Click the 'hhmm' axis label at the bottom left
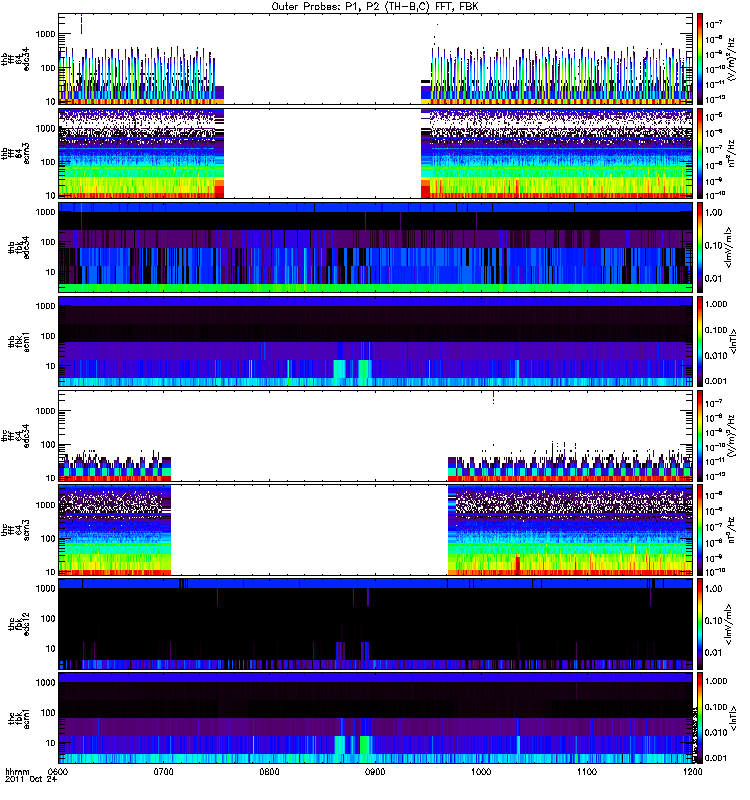 [x=16, y=771]
